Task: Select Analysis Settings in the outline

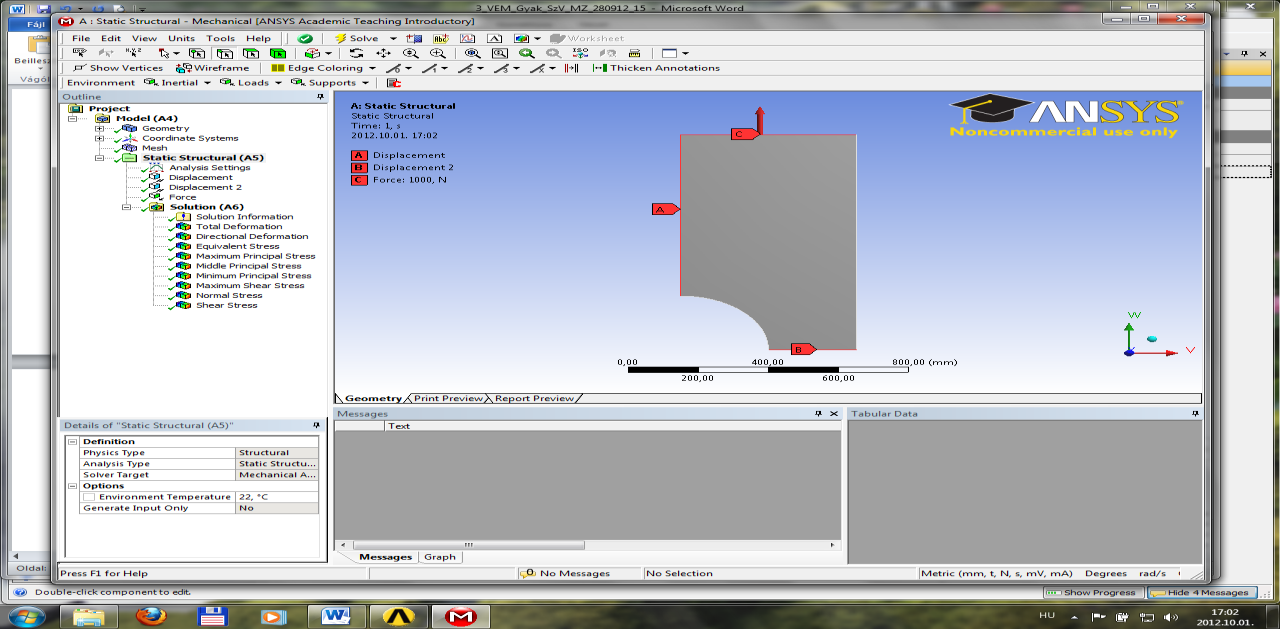Action: click(x=210, y=168)
